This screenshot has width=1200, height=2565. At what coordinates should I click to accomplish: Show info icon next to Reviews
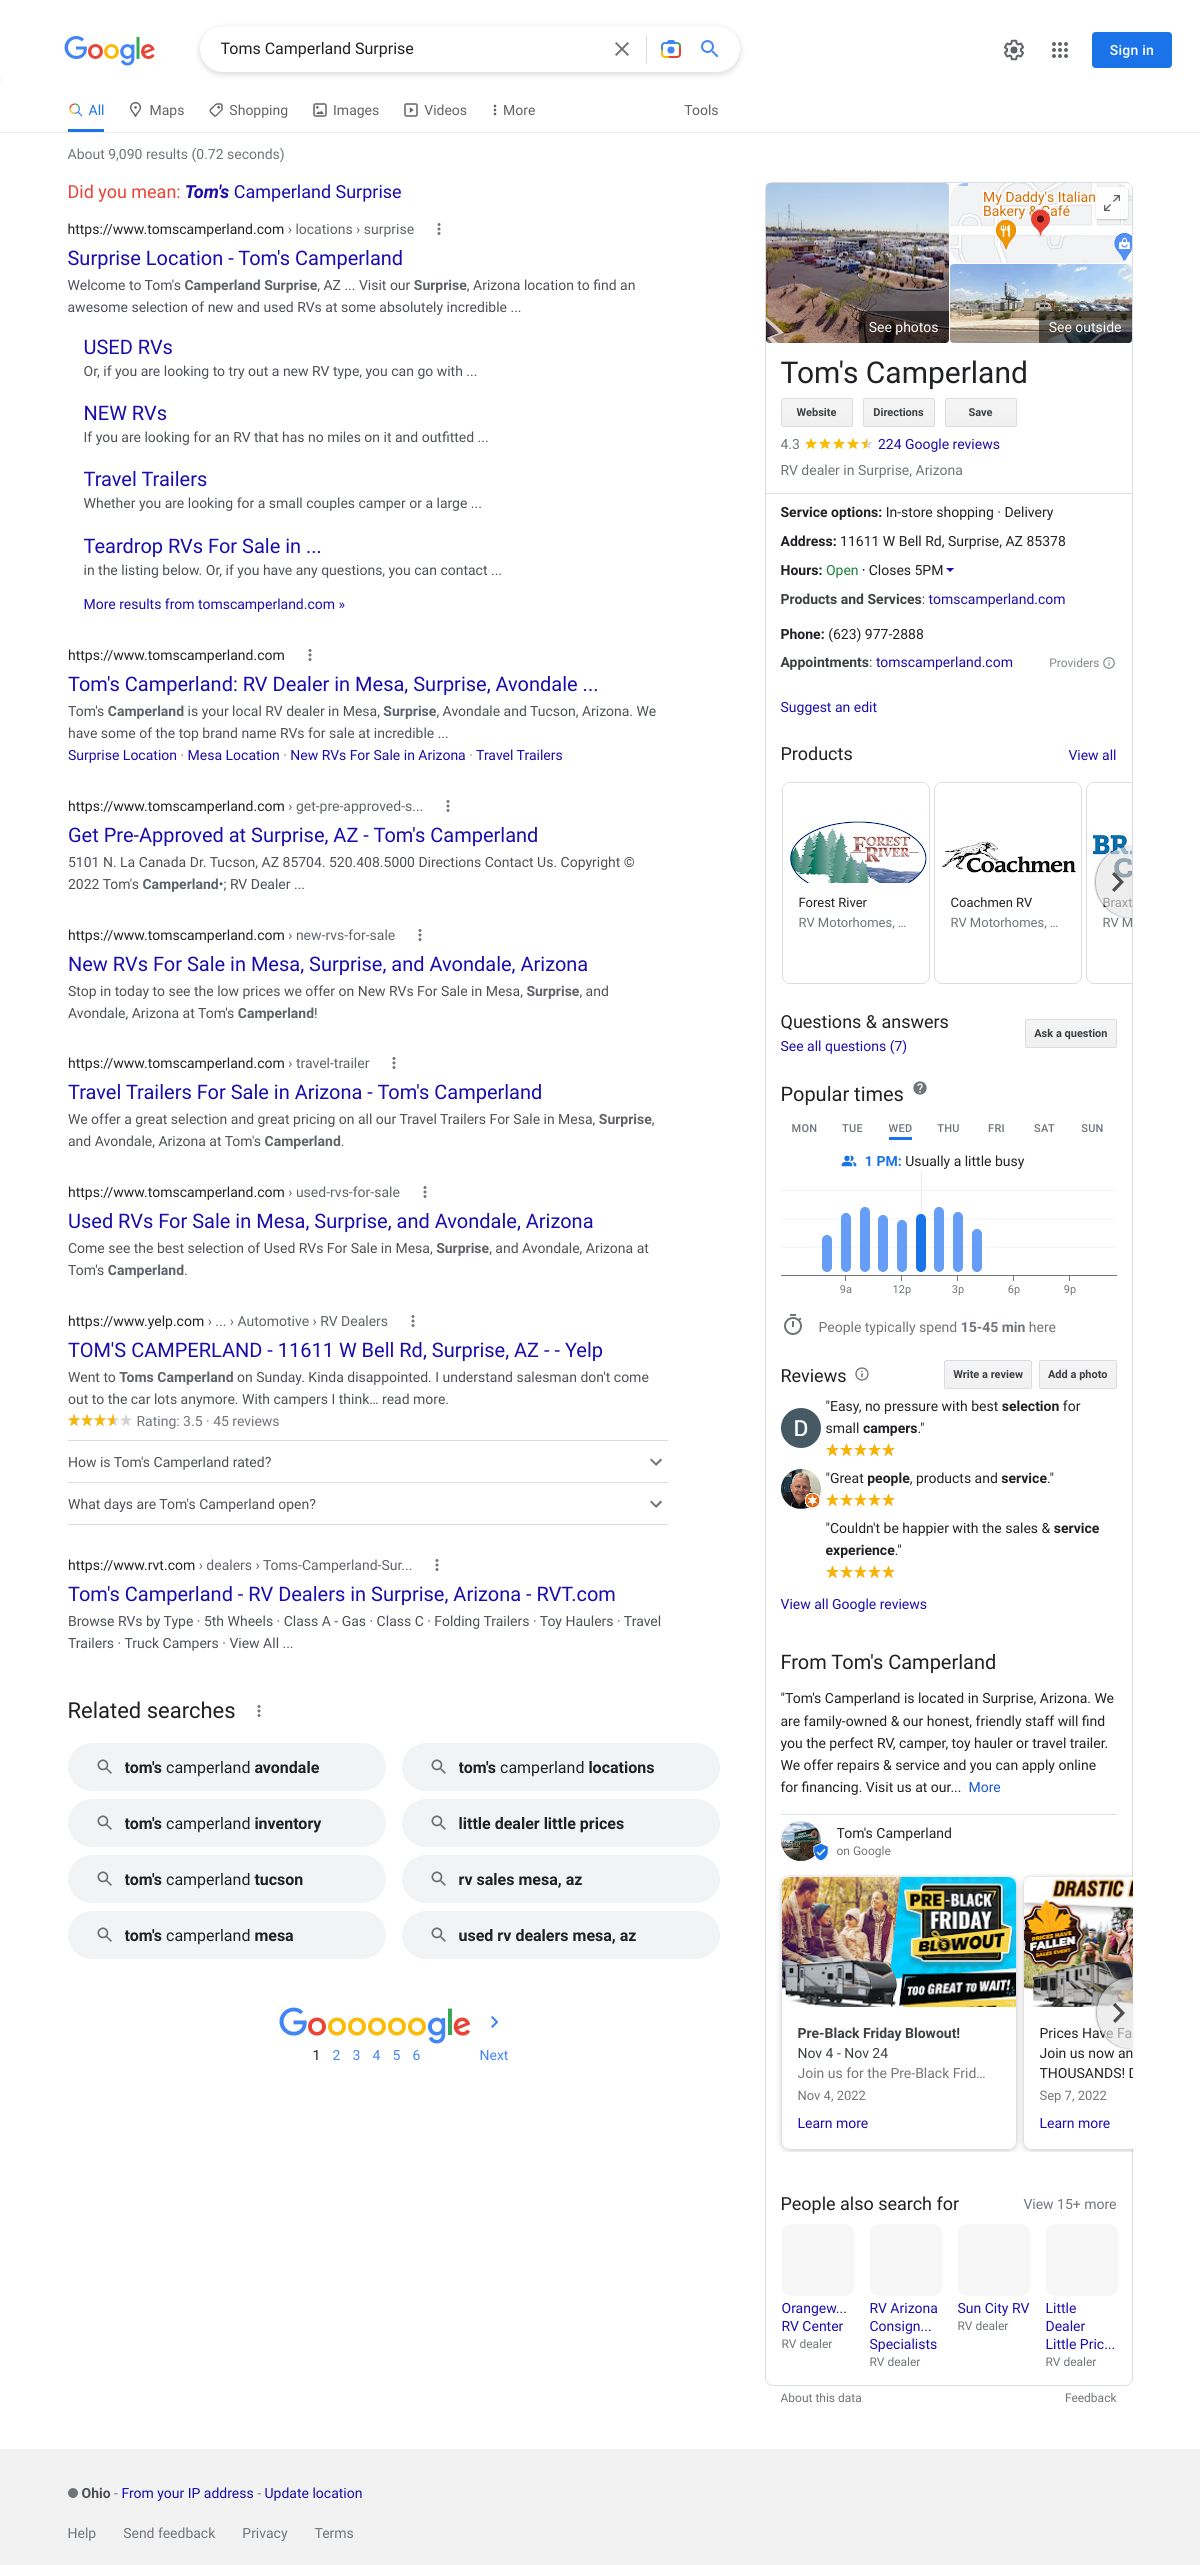[862, 1374]
